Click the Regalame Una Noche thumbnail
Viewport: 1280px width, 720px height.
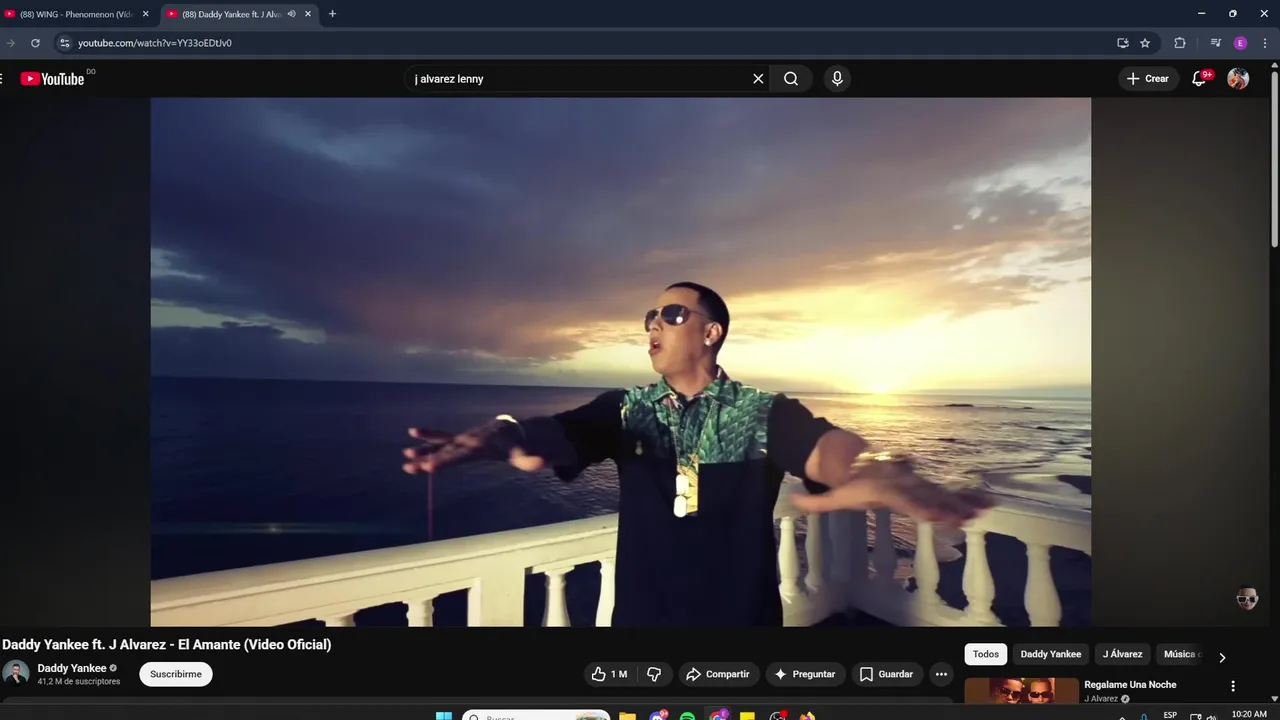[x=1022, y=691]
